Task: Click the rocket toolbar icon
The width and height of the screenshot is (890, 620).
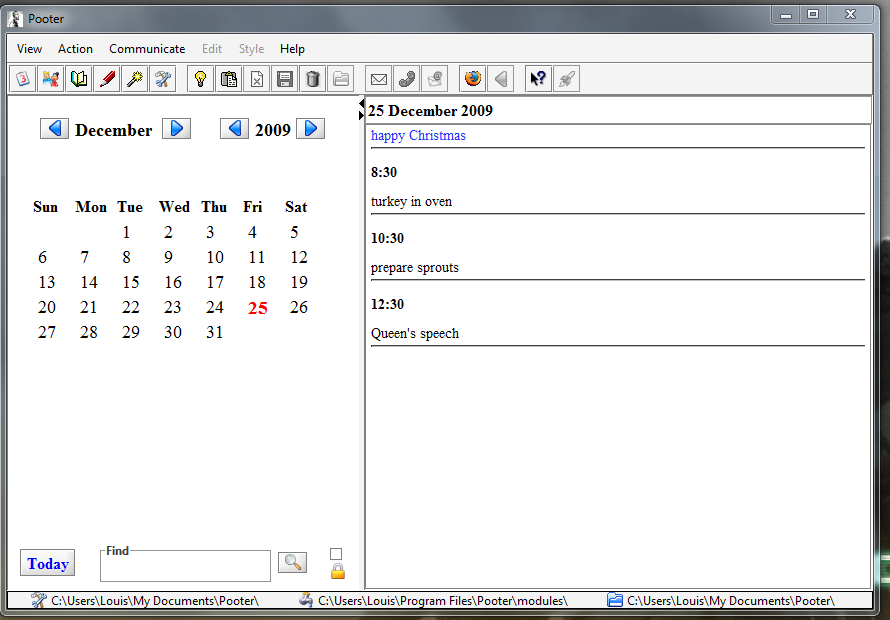Action: coord(566,79)
